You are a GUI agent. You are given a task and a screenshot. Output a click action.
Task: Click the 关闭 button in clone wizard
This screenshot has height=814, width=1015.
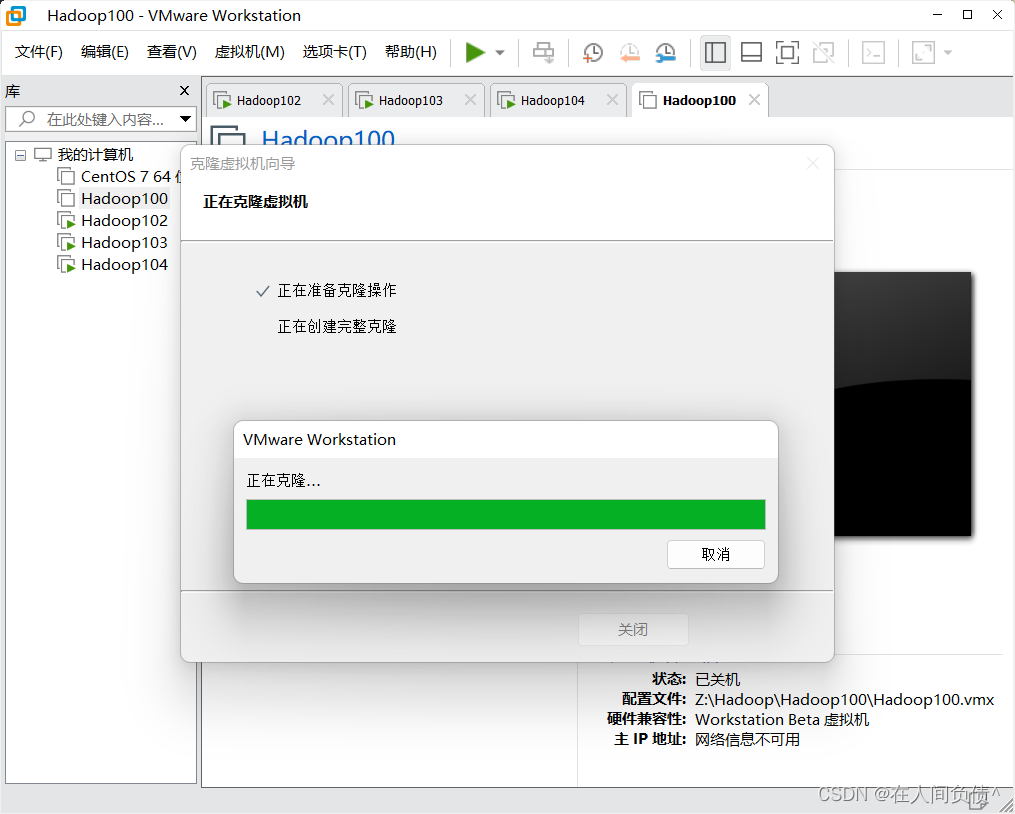click(632, 629)
